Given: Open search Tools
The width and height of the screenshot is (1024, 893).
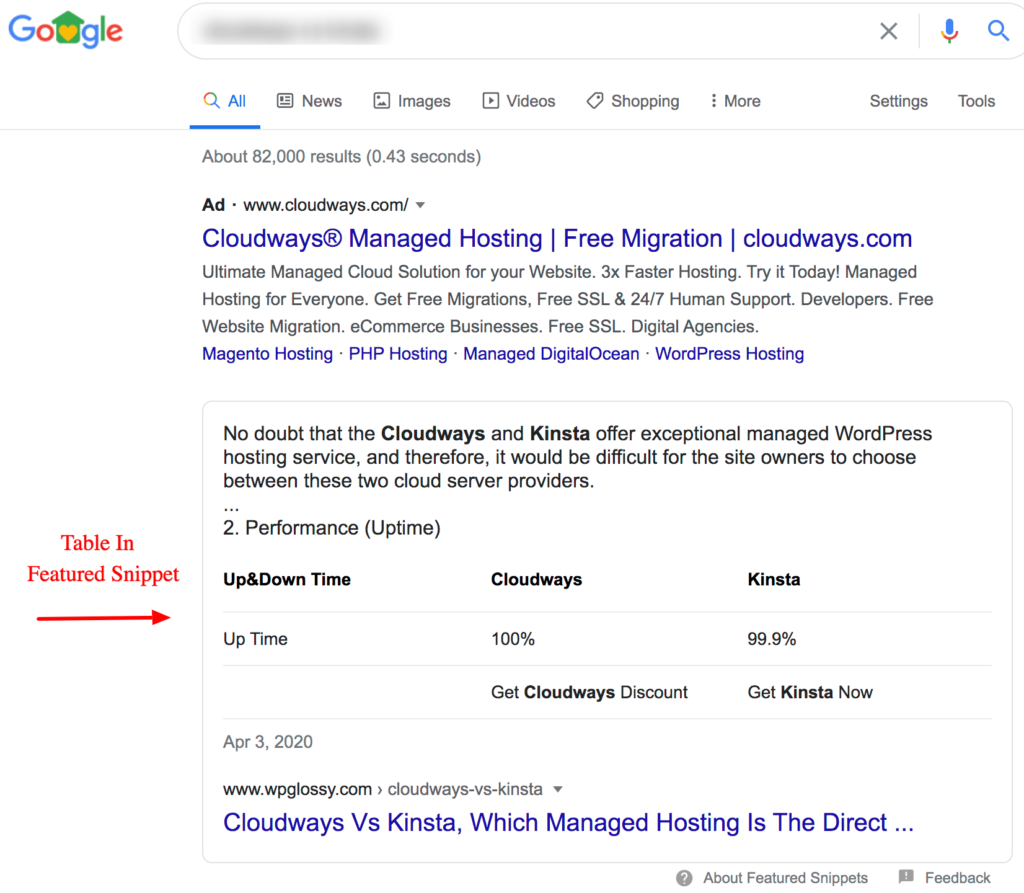Looking at the screenshot, I should [x=976, y=101].
